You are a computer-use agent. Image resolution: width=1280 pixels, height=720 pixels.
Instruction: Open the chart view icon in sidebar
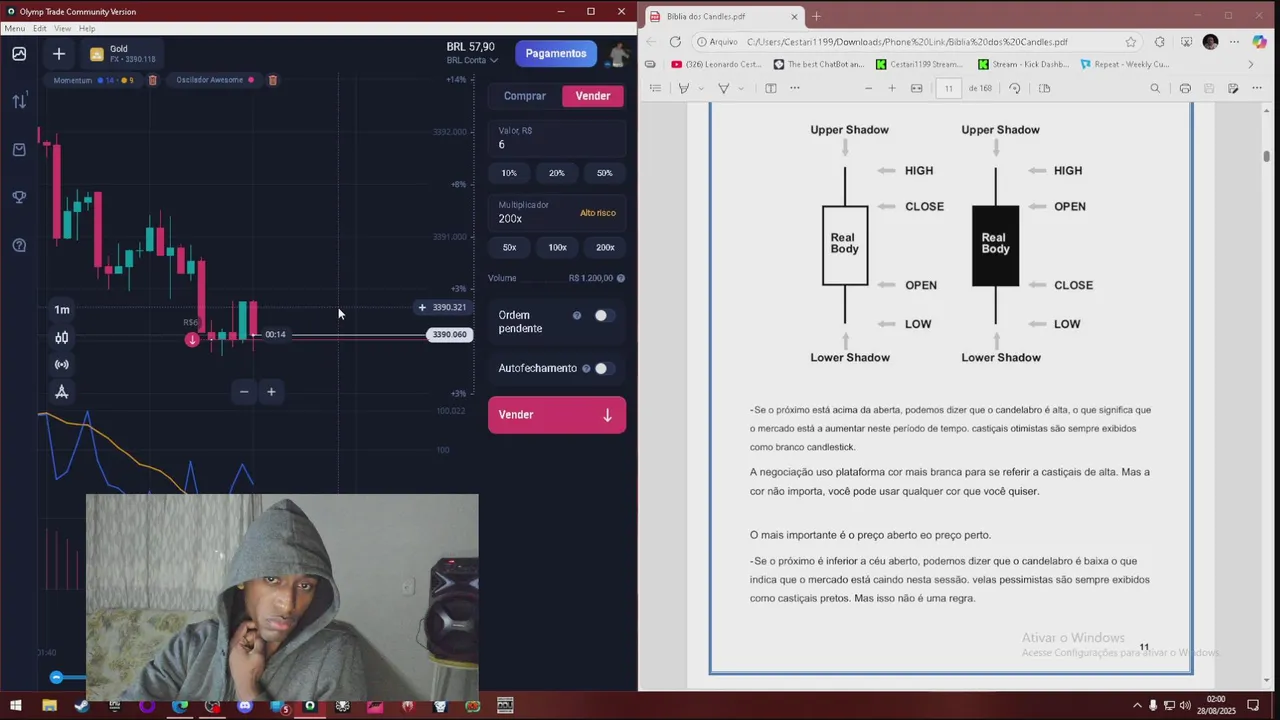click(x=19, y=54)
